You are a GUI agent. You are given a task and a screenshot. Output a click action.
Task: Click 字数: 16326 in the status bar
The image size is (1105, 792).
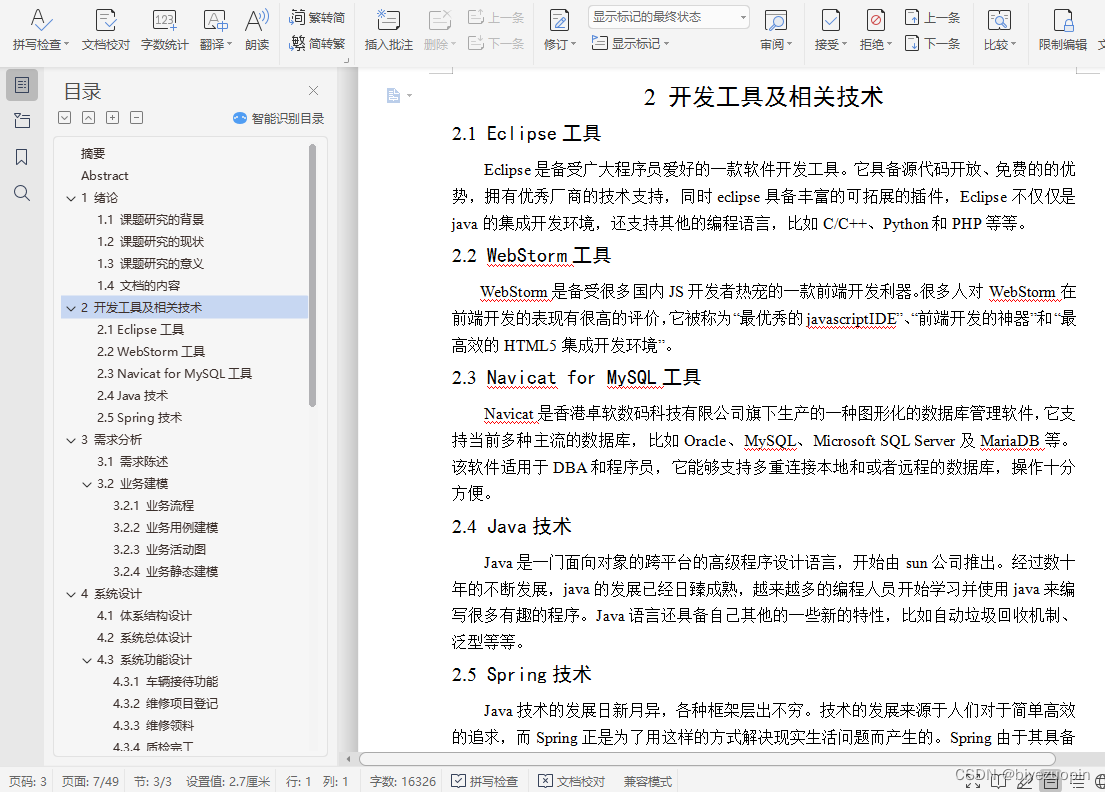coord(402,781)
